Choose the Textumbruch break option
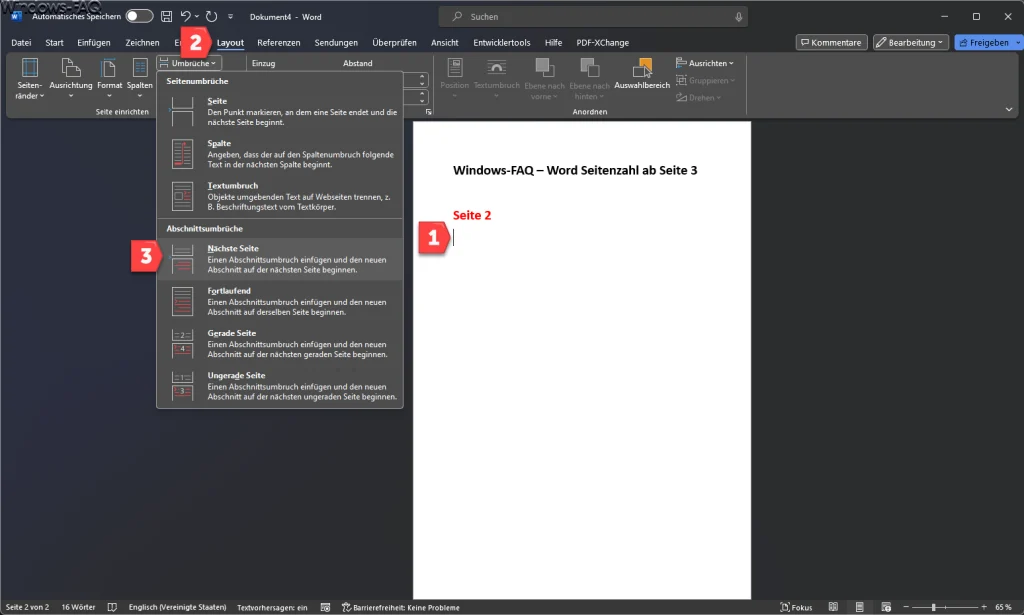Screen dimensions: 1024x615 pyautogui.click(x=280, y=196)
